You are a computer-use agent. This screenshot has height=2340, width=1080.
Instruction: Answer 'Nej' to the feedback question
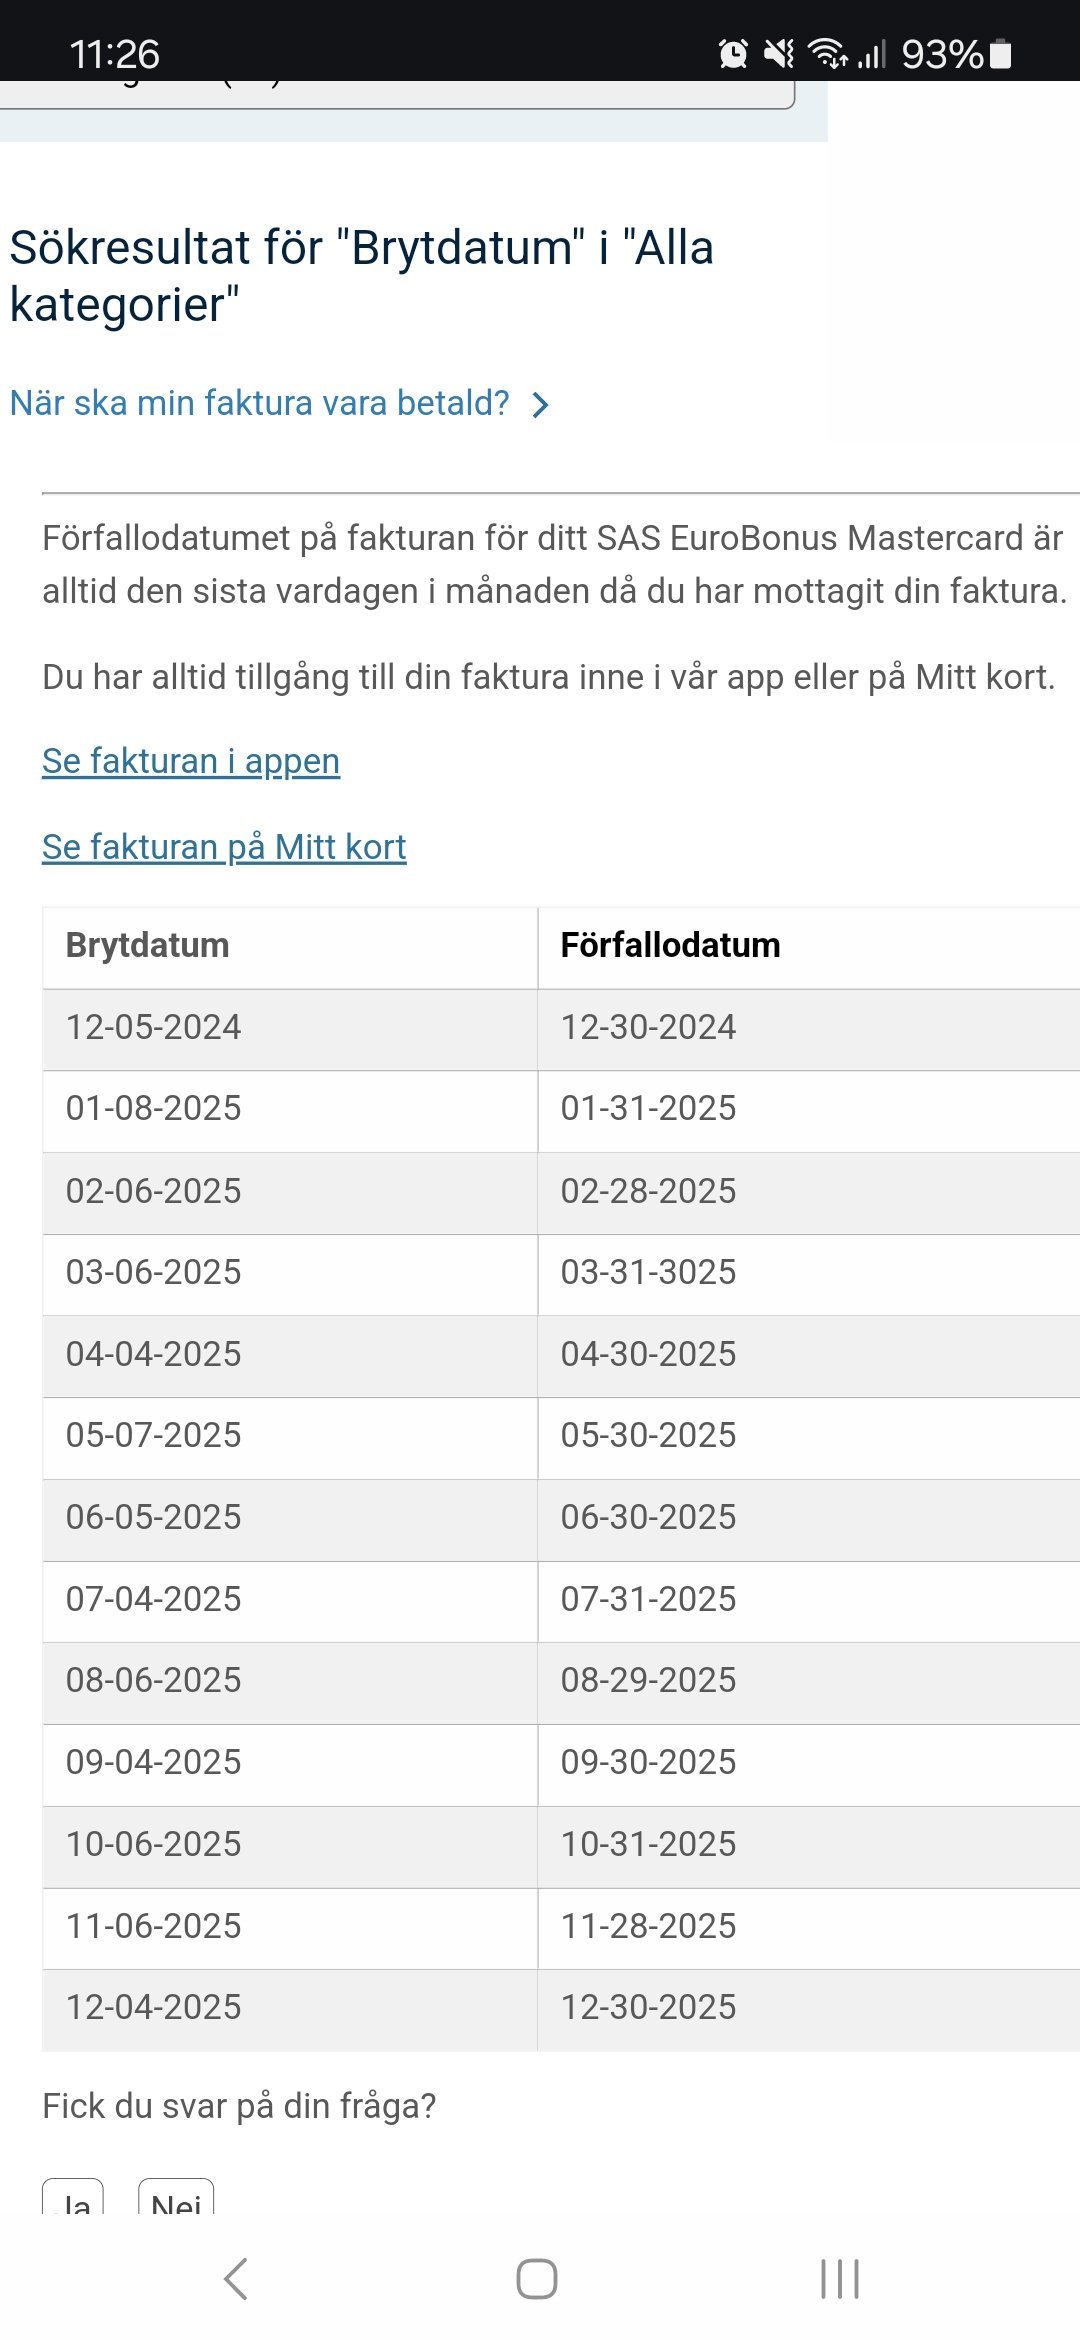(176, 2200)
